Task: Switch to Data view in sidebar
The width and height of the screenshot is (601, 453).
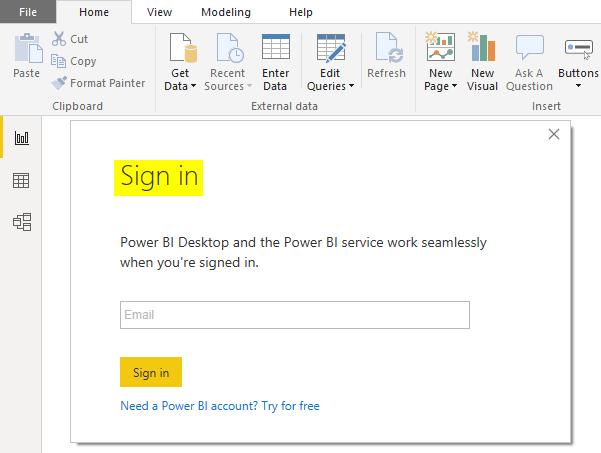Action: 21,180
